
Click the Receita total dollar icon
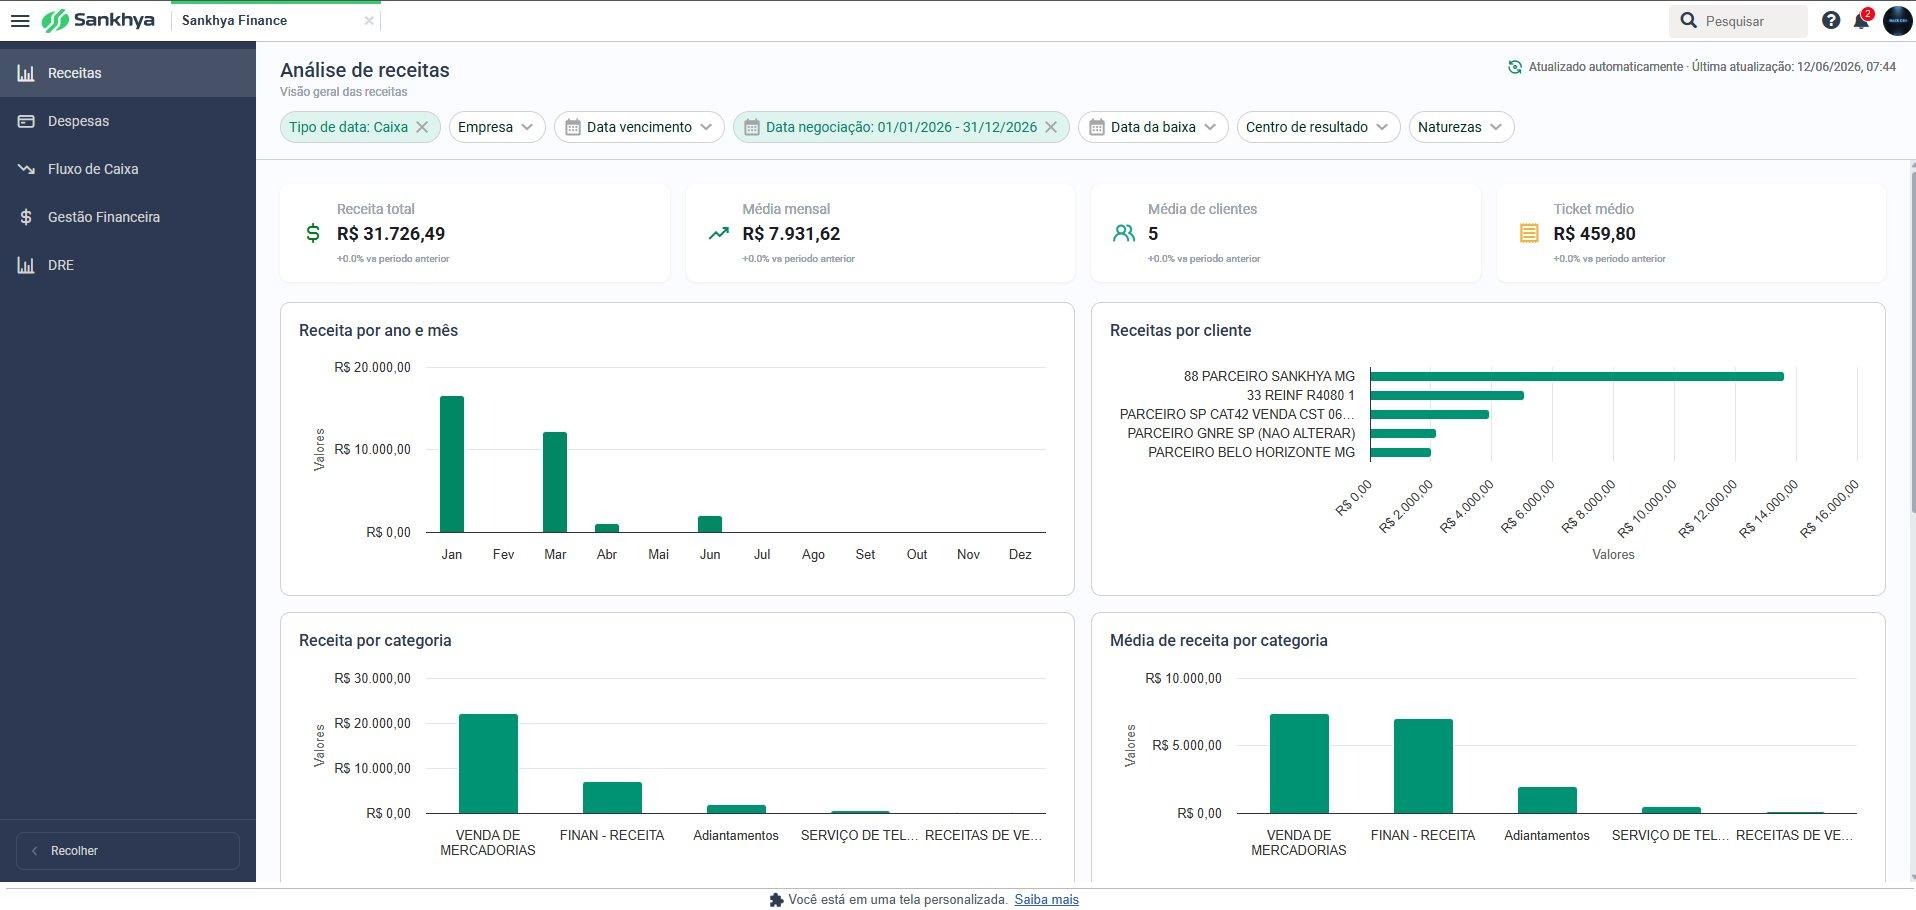point(313,233)
